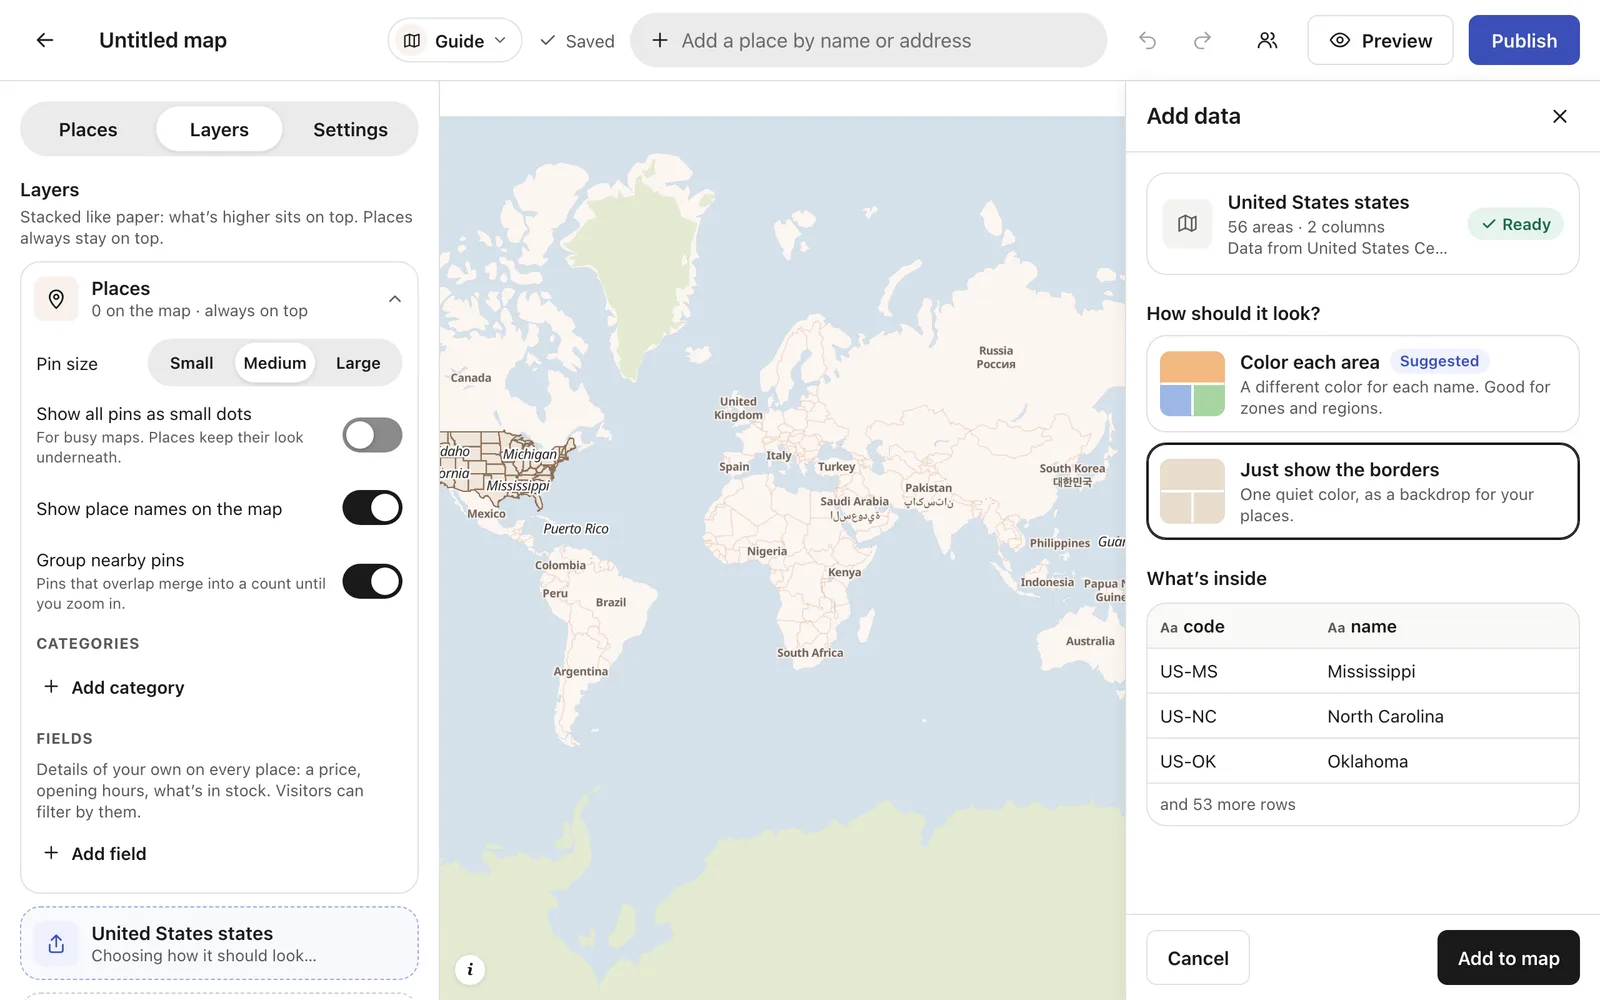Image resolution: width=1600 pixels, height=1000 pixels.
Task: Click the Places pin icon
Action: pyautogui.click(x=56, y=299)
